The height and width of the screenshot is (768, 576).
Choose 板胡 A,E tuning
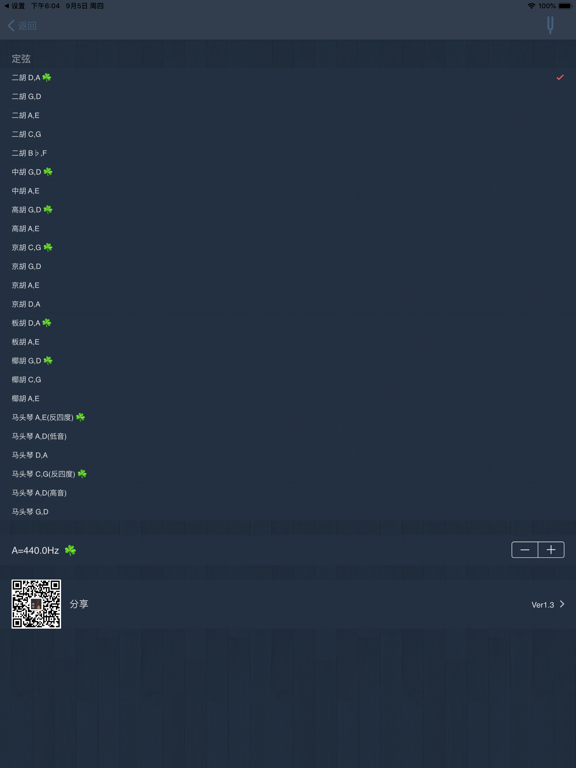(288, 341)
